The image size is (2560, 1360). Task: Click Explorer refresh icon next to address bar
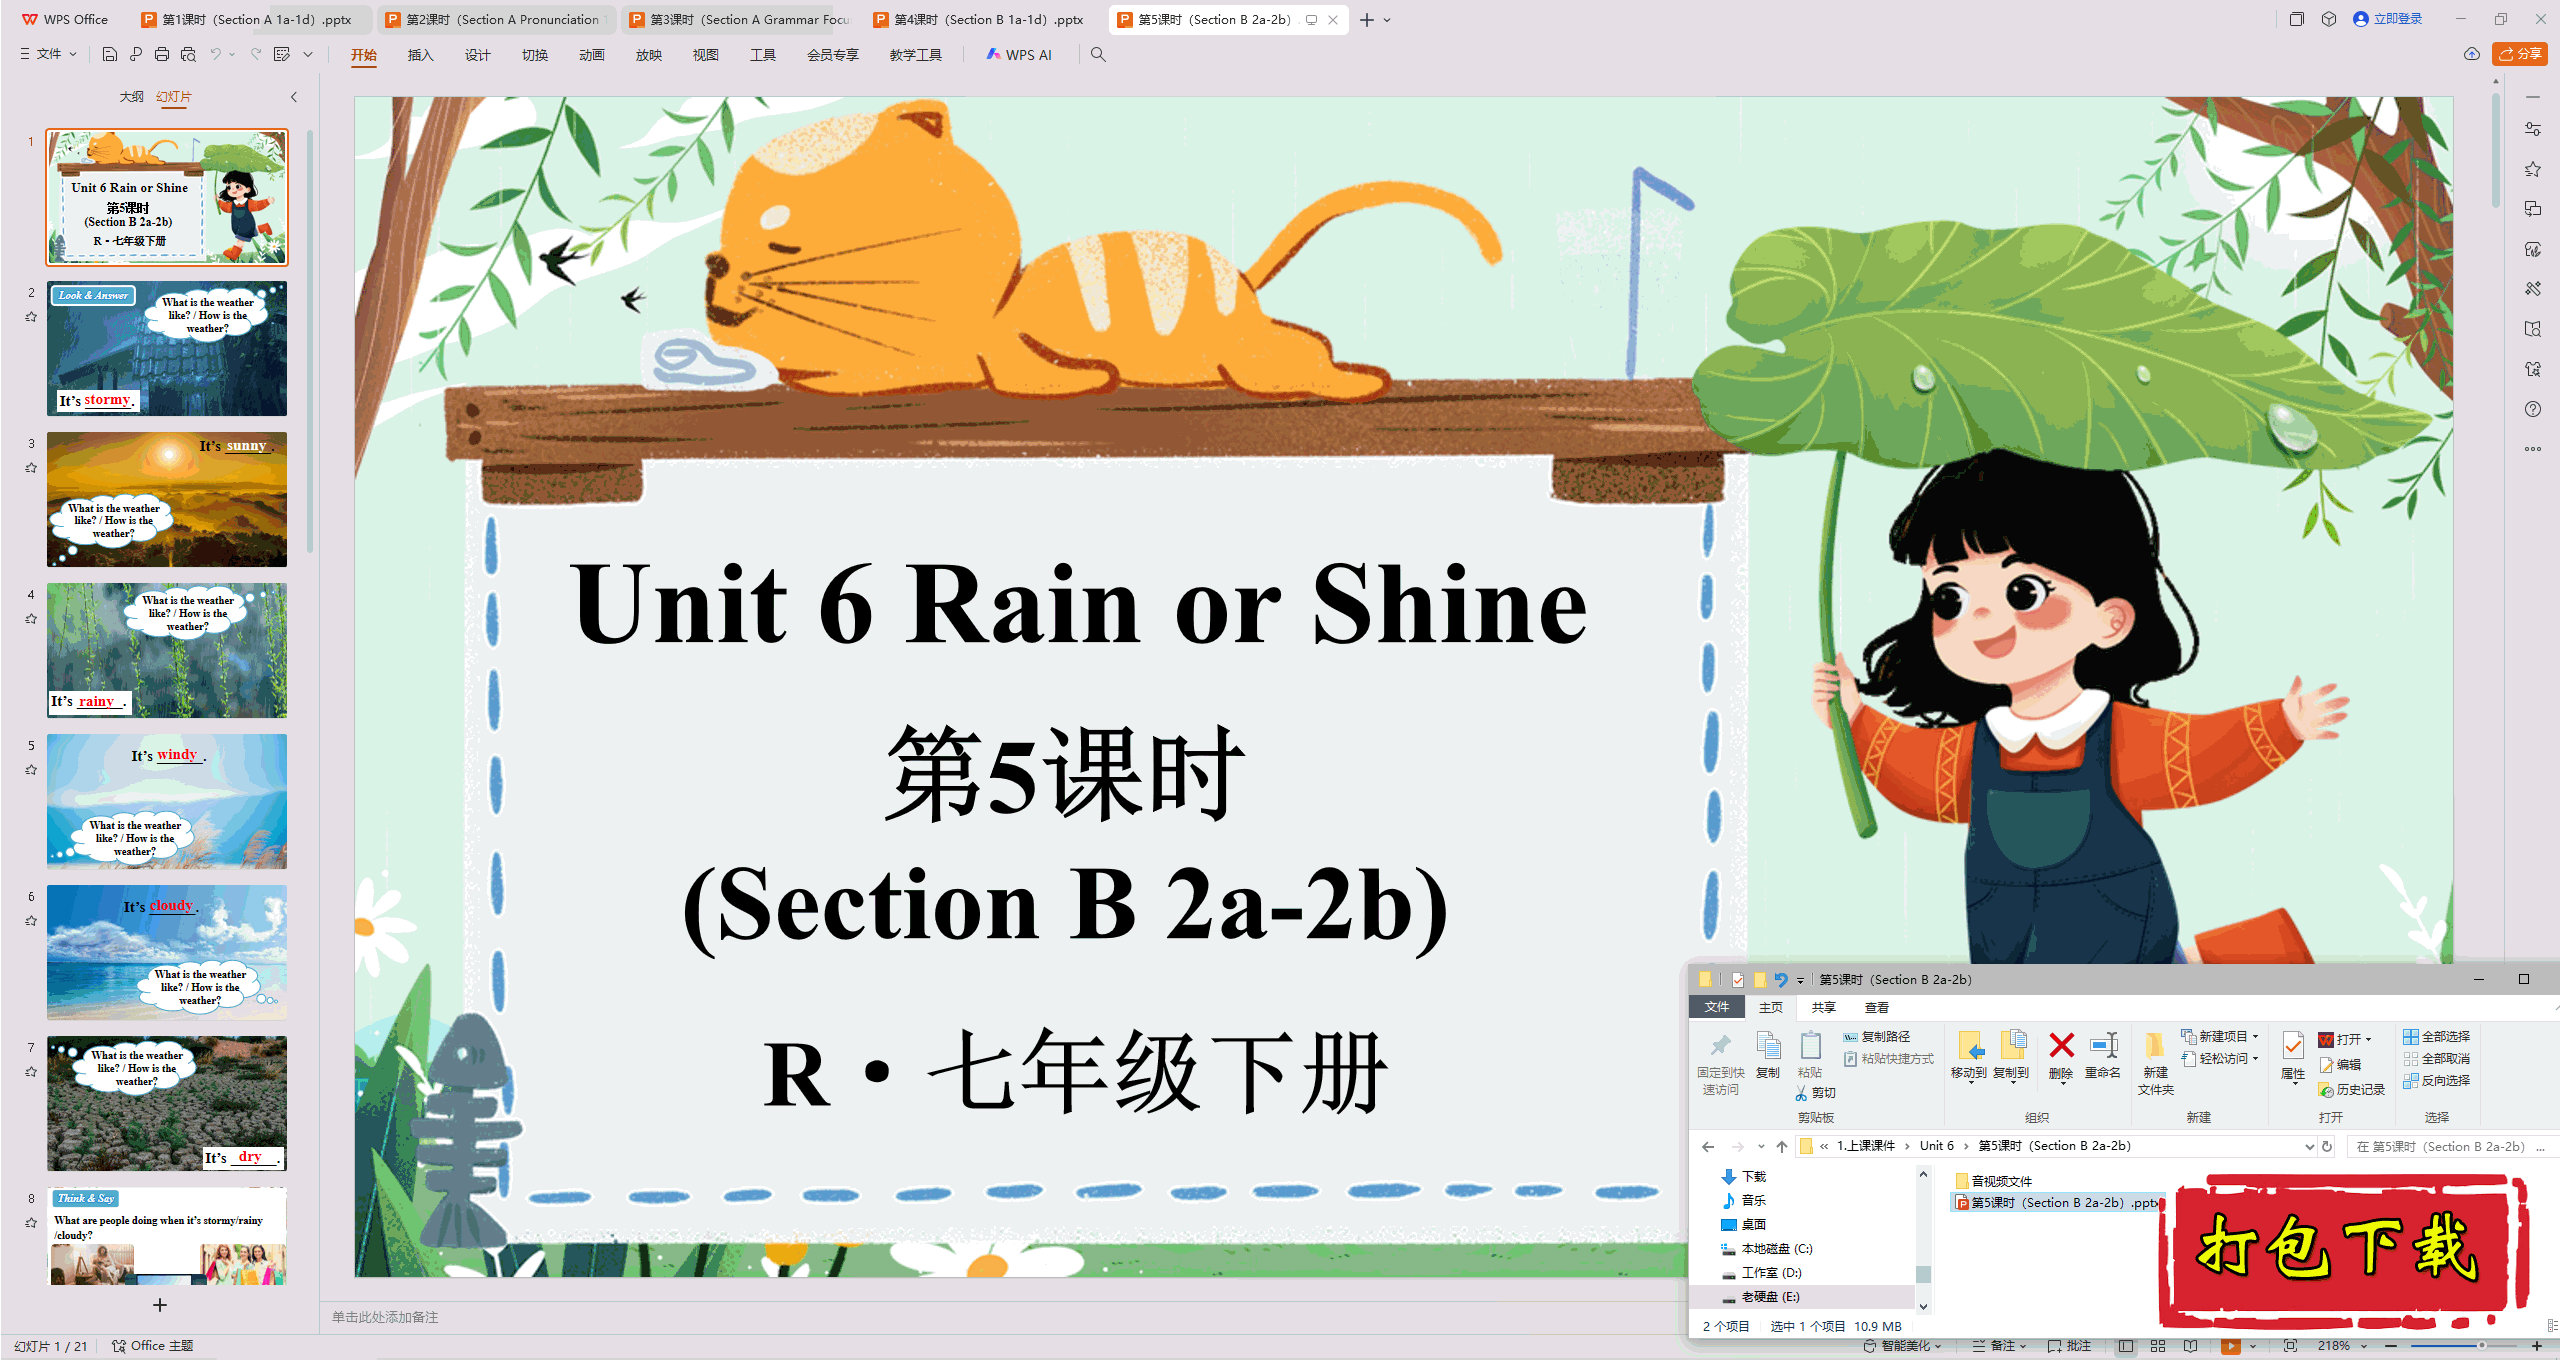pos(2328,1146)
